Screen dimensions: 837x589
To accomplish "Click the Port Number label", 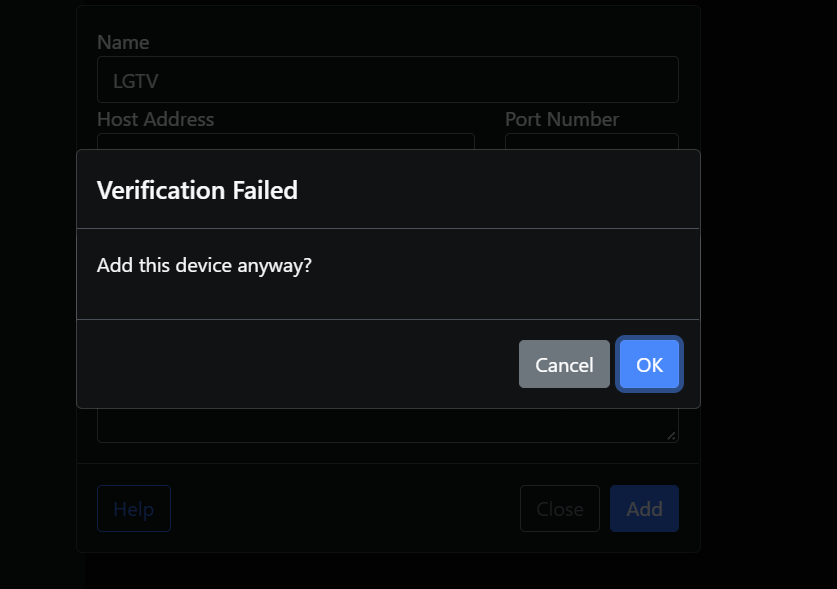I will [x=561, y=119].
